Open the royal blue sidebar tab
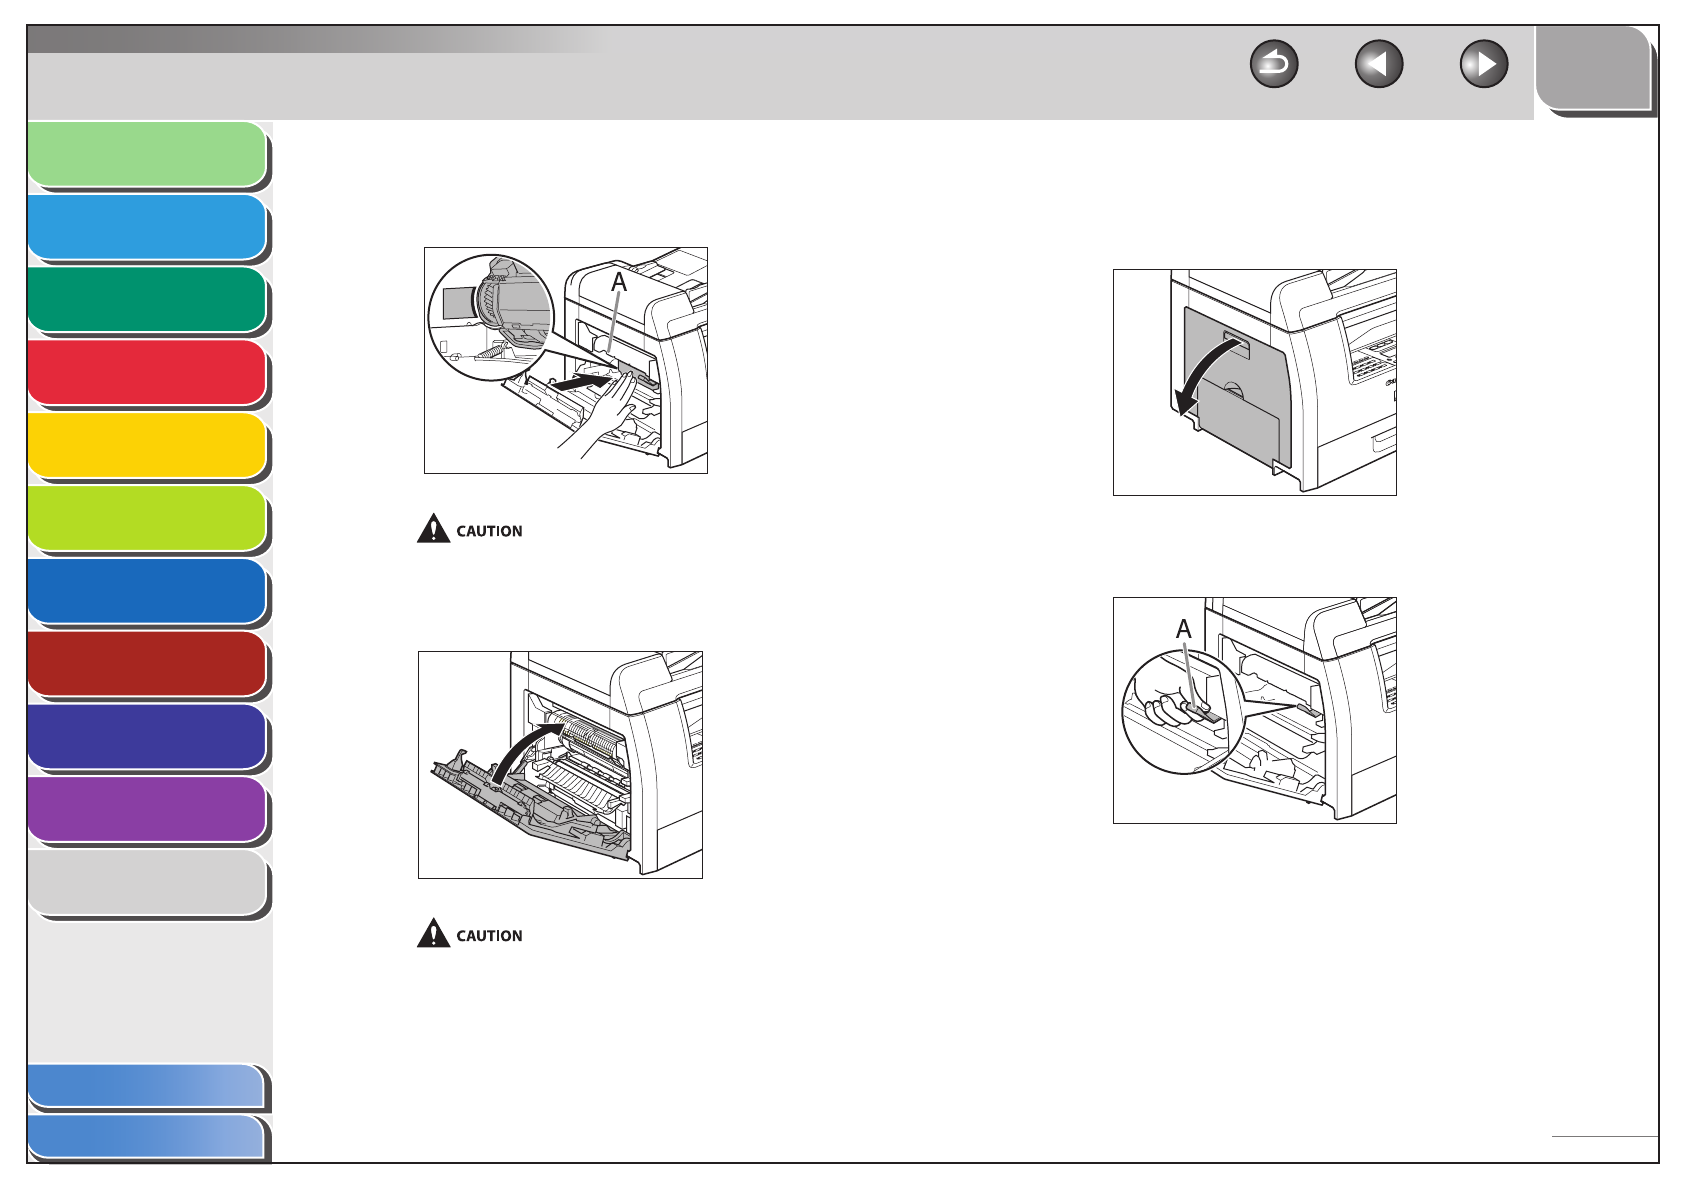Screen dimensions: 1682x1189 [x=148, y=592]
